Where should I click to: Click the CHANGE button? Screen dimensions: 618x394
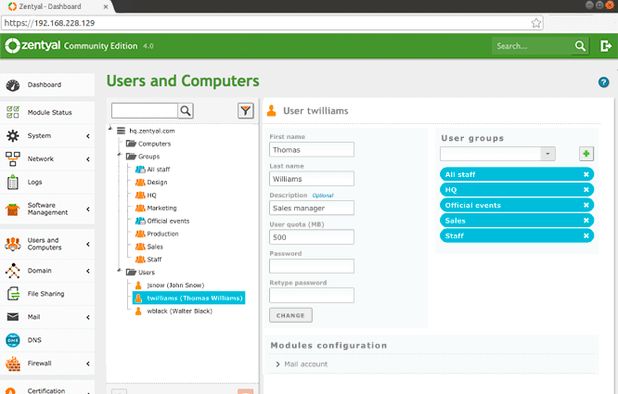291,316
